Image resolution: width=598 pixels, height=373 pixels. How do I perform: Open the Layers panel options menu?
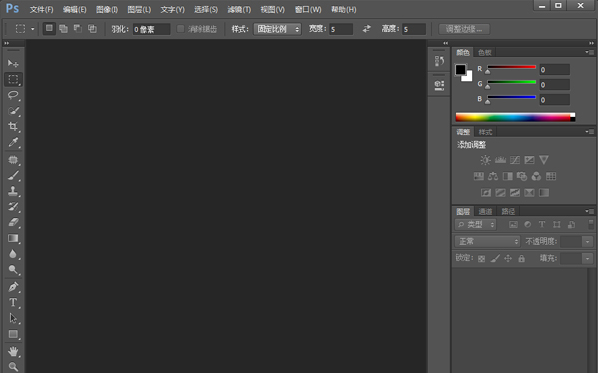point(589,211)
